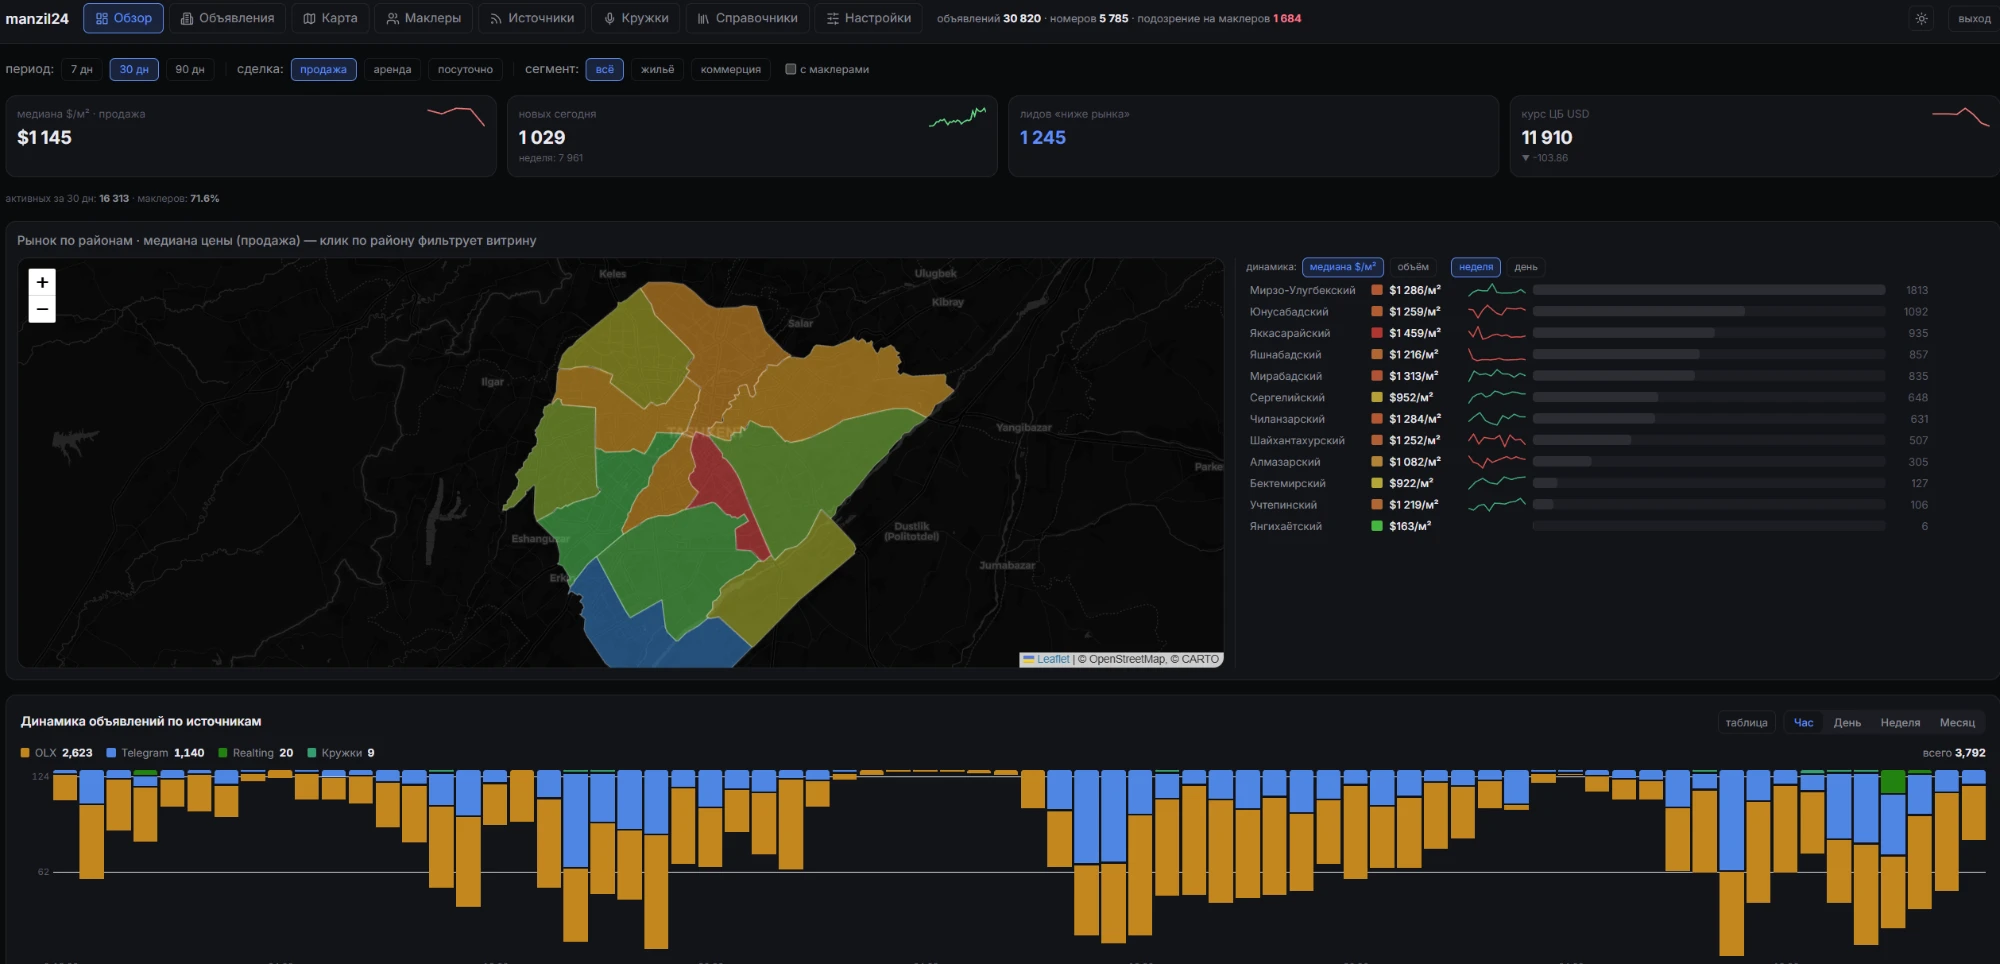
Task: Click the yellow Сергелийский color swatch
Action: coord(1377,397)
